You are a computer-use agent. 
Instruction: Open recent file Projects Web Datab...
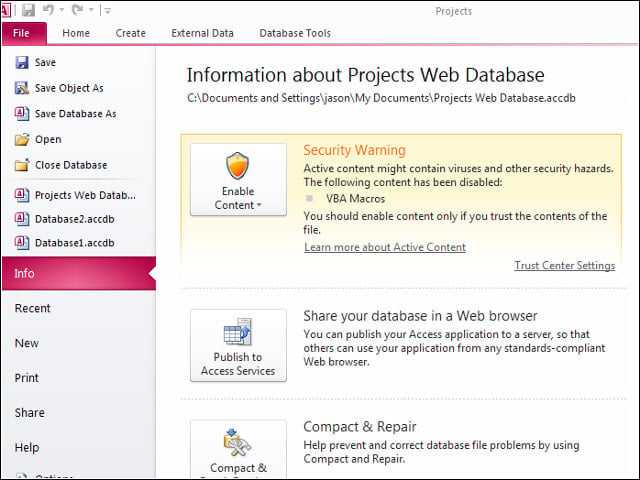click(x=85, y=195)
